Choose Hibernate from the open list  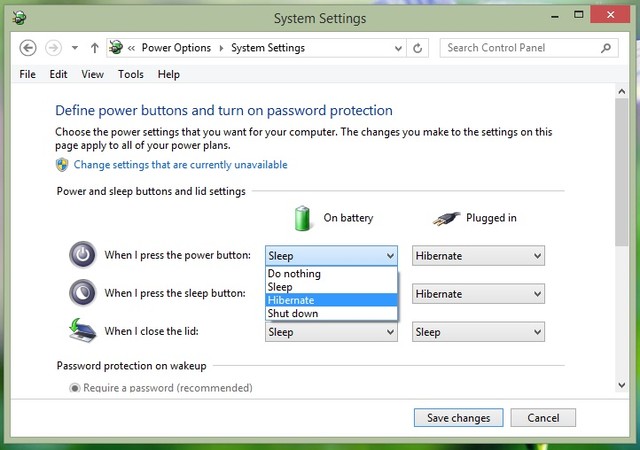(331, 300)
